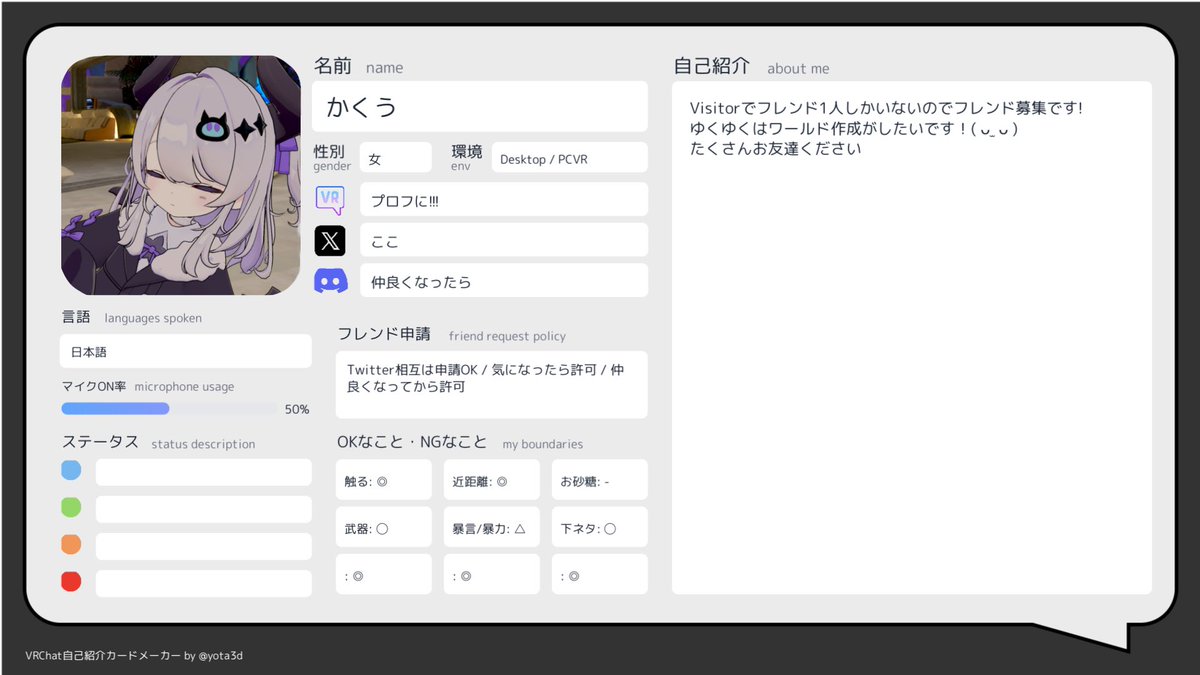Click the 暴言/暴力: △ boundary box
1200x675 pixels.
coord(491,526)
